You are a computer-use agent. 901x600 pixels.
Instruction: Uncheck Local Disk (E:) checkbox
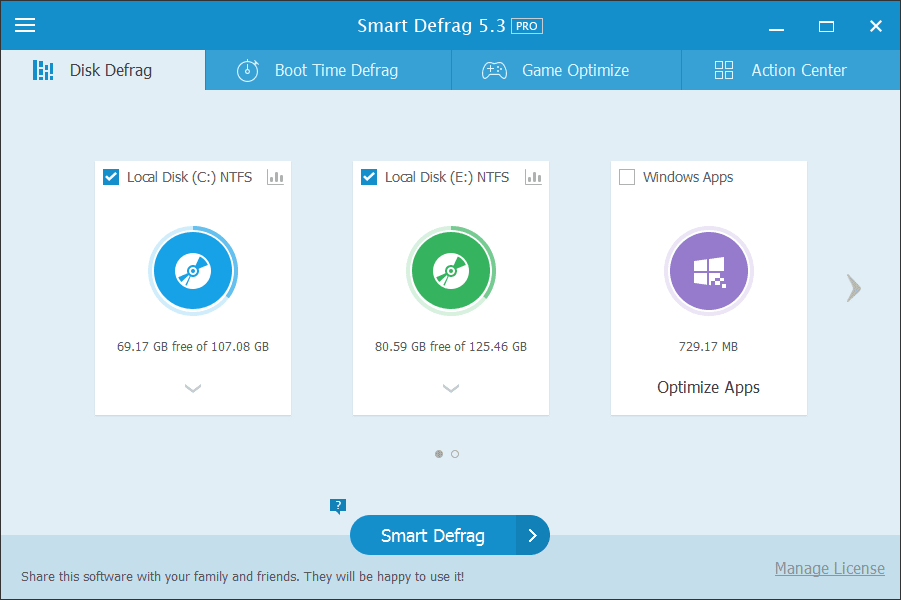(x=369, y=177)
